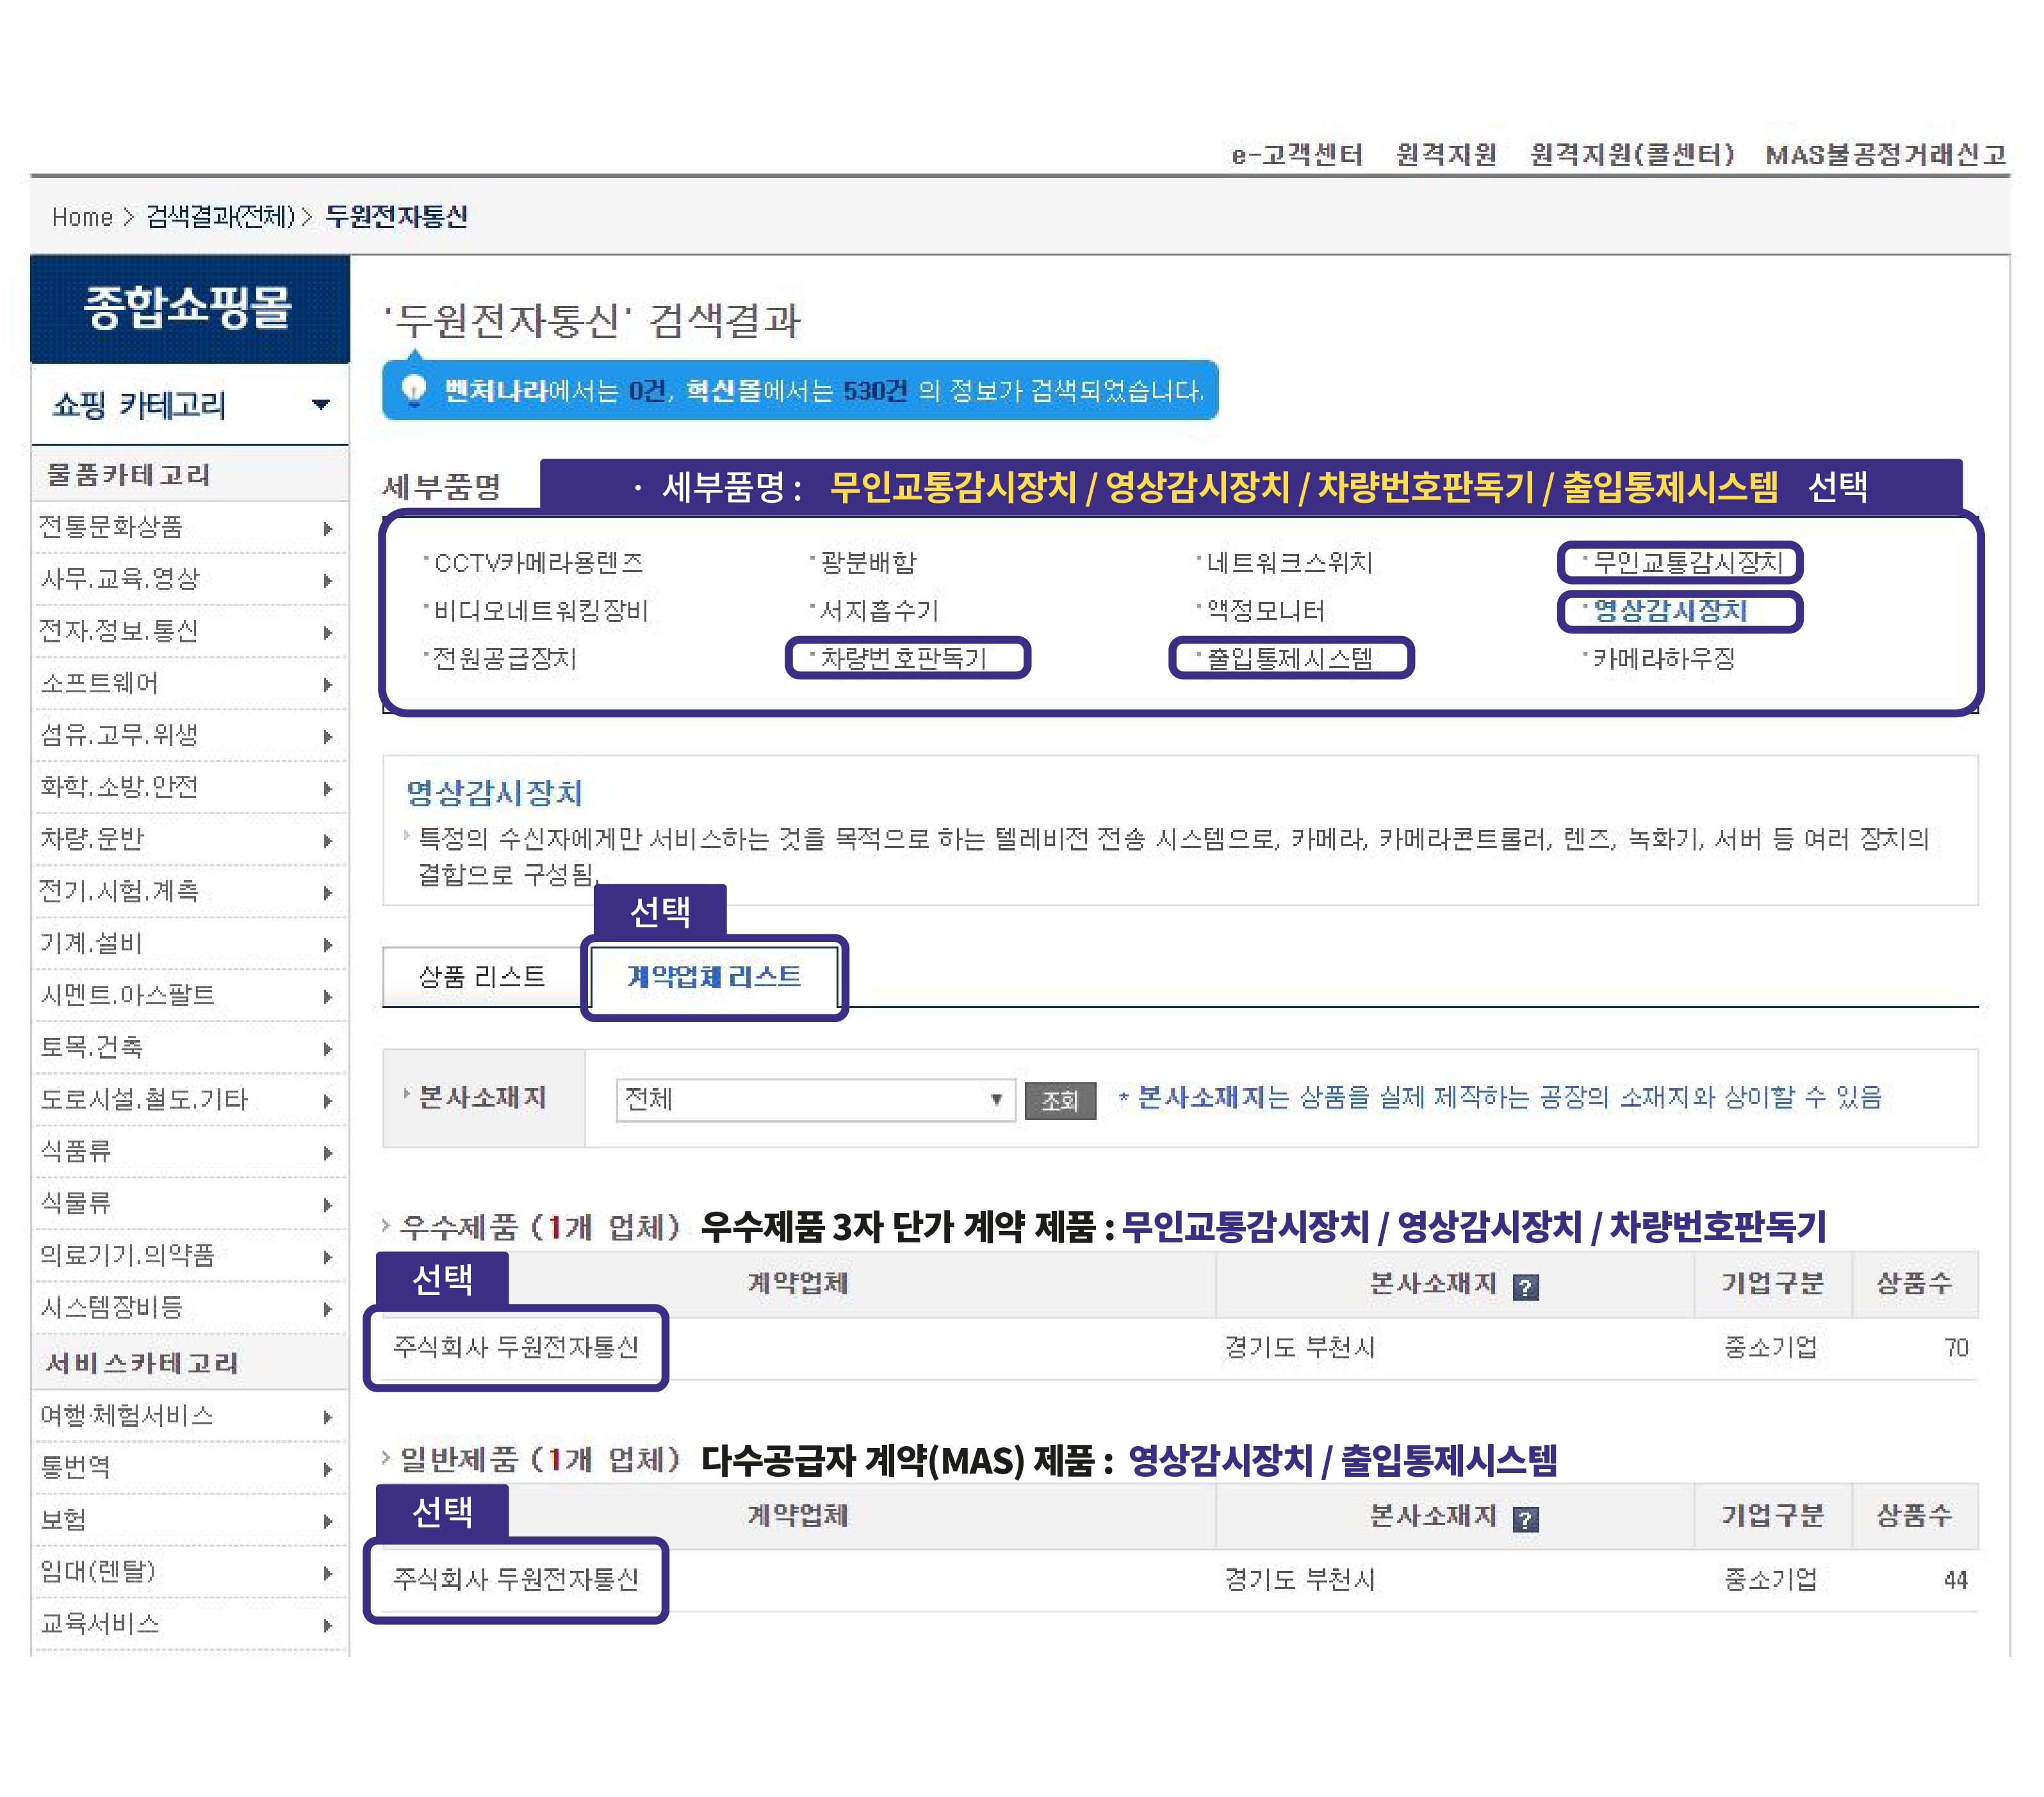This screenshot has height=1797, width=2044.
Task: Select 카메라하우징 sub-item
Action: click(1664, 659)
